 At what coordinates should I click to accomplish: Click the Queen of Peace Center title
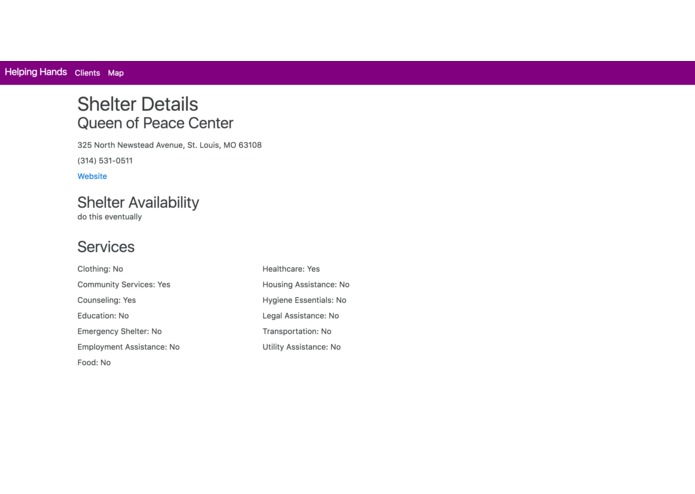[155, 123]
